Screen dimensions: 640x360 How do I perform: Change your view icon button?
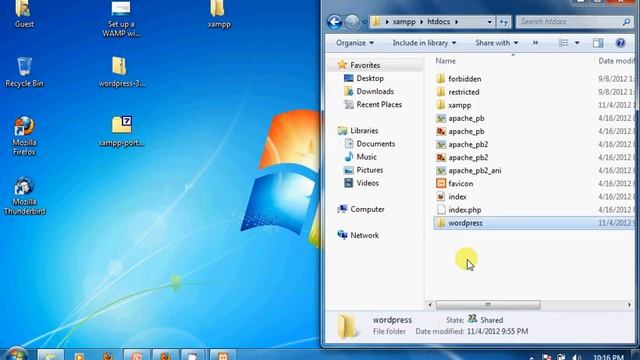coord(563,43)
